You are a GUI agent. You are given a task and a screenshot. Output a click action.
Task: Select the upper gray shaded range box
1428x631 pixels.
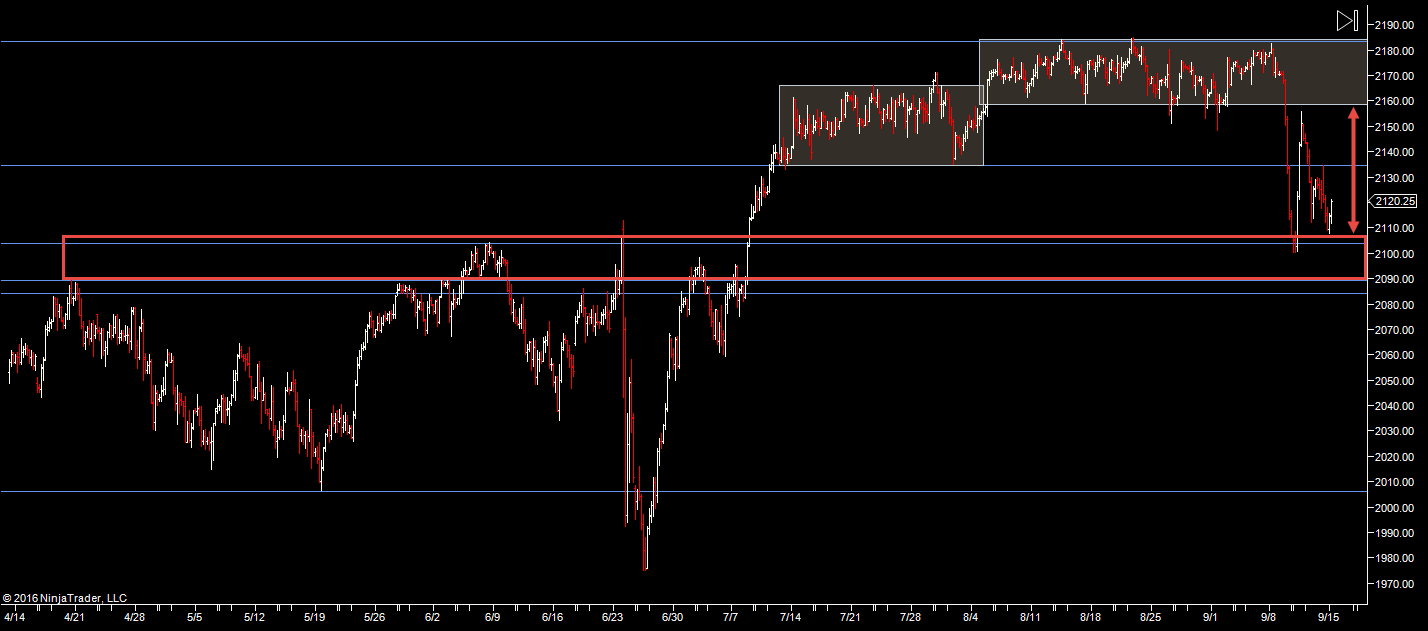pos(1170,72)
